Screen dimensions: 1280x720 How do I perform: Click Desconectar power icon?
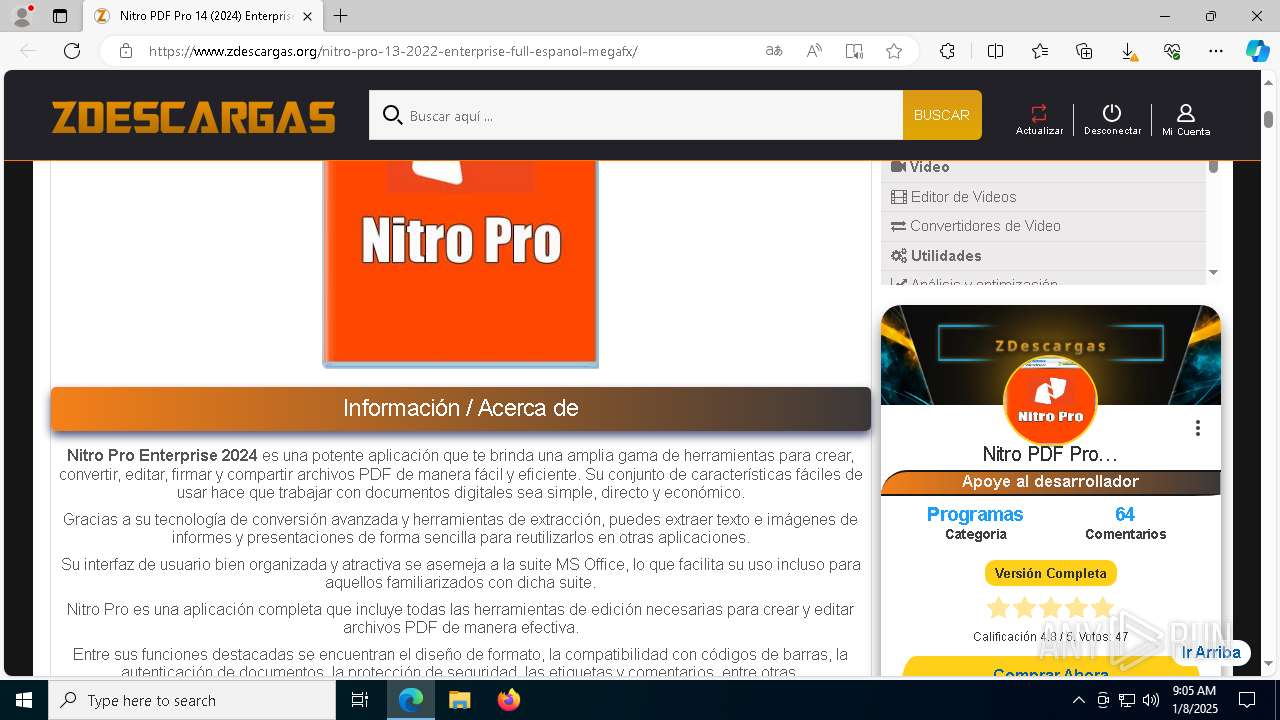pyautogui.click(x=1112, y=119)
